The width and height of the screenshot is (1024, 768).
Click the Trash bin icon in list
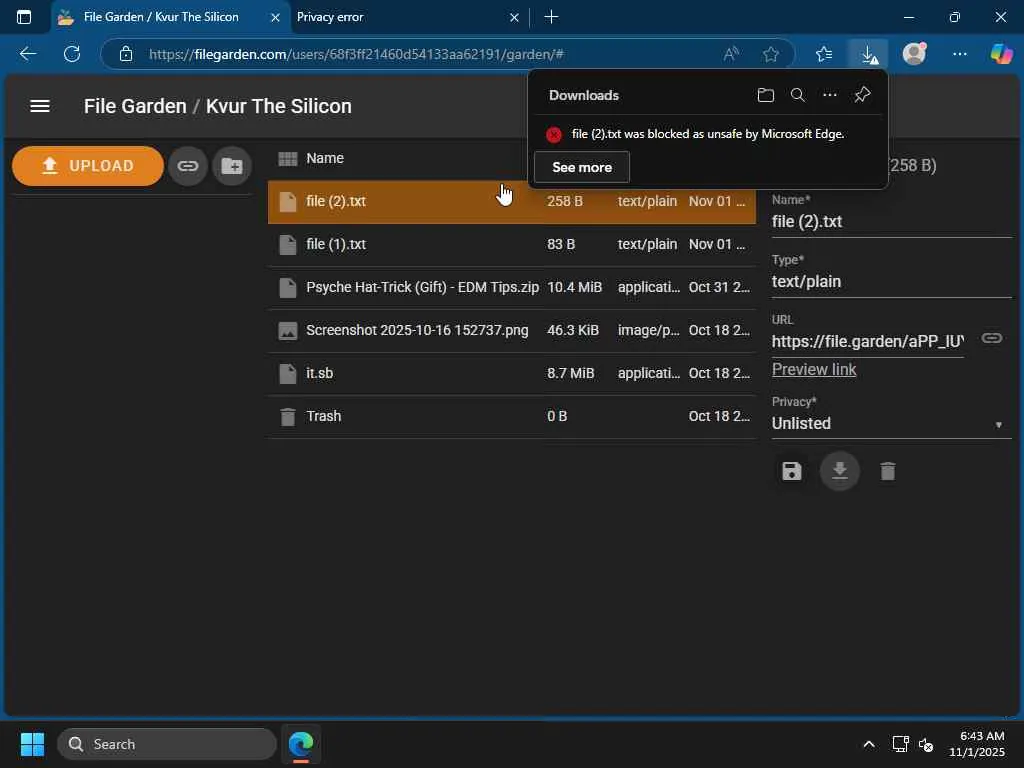[x=287, y=416]
